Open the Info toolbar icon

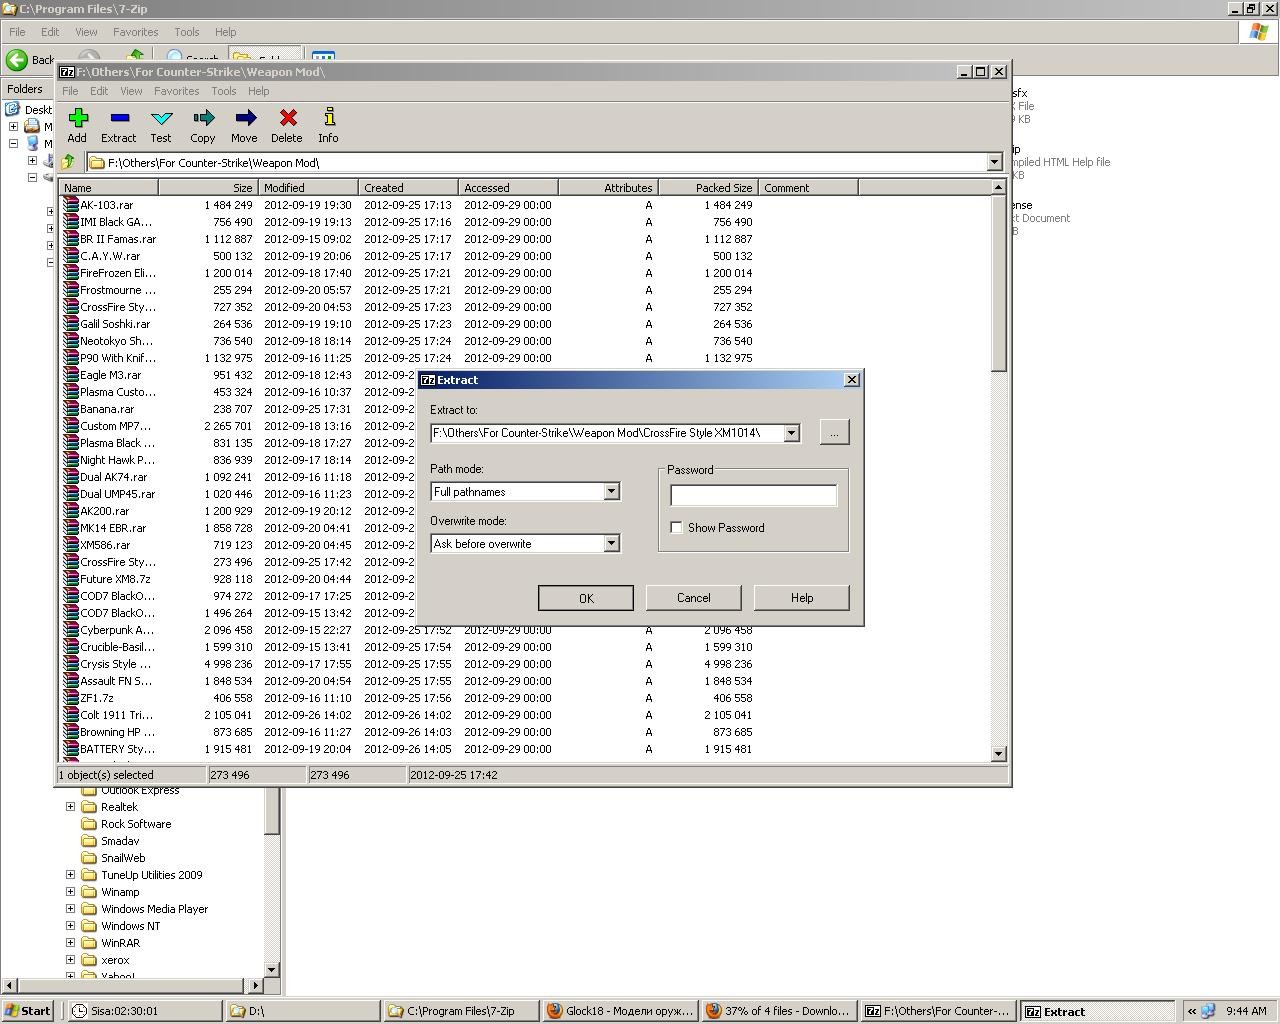328,119
